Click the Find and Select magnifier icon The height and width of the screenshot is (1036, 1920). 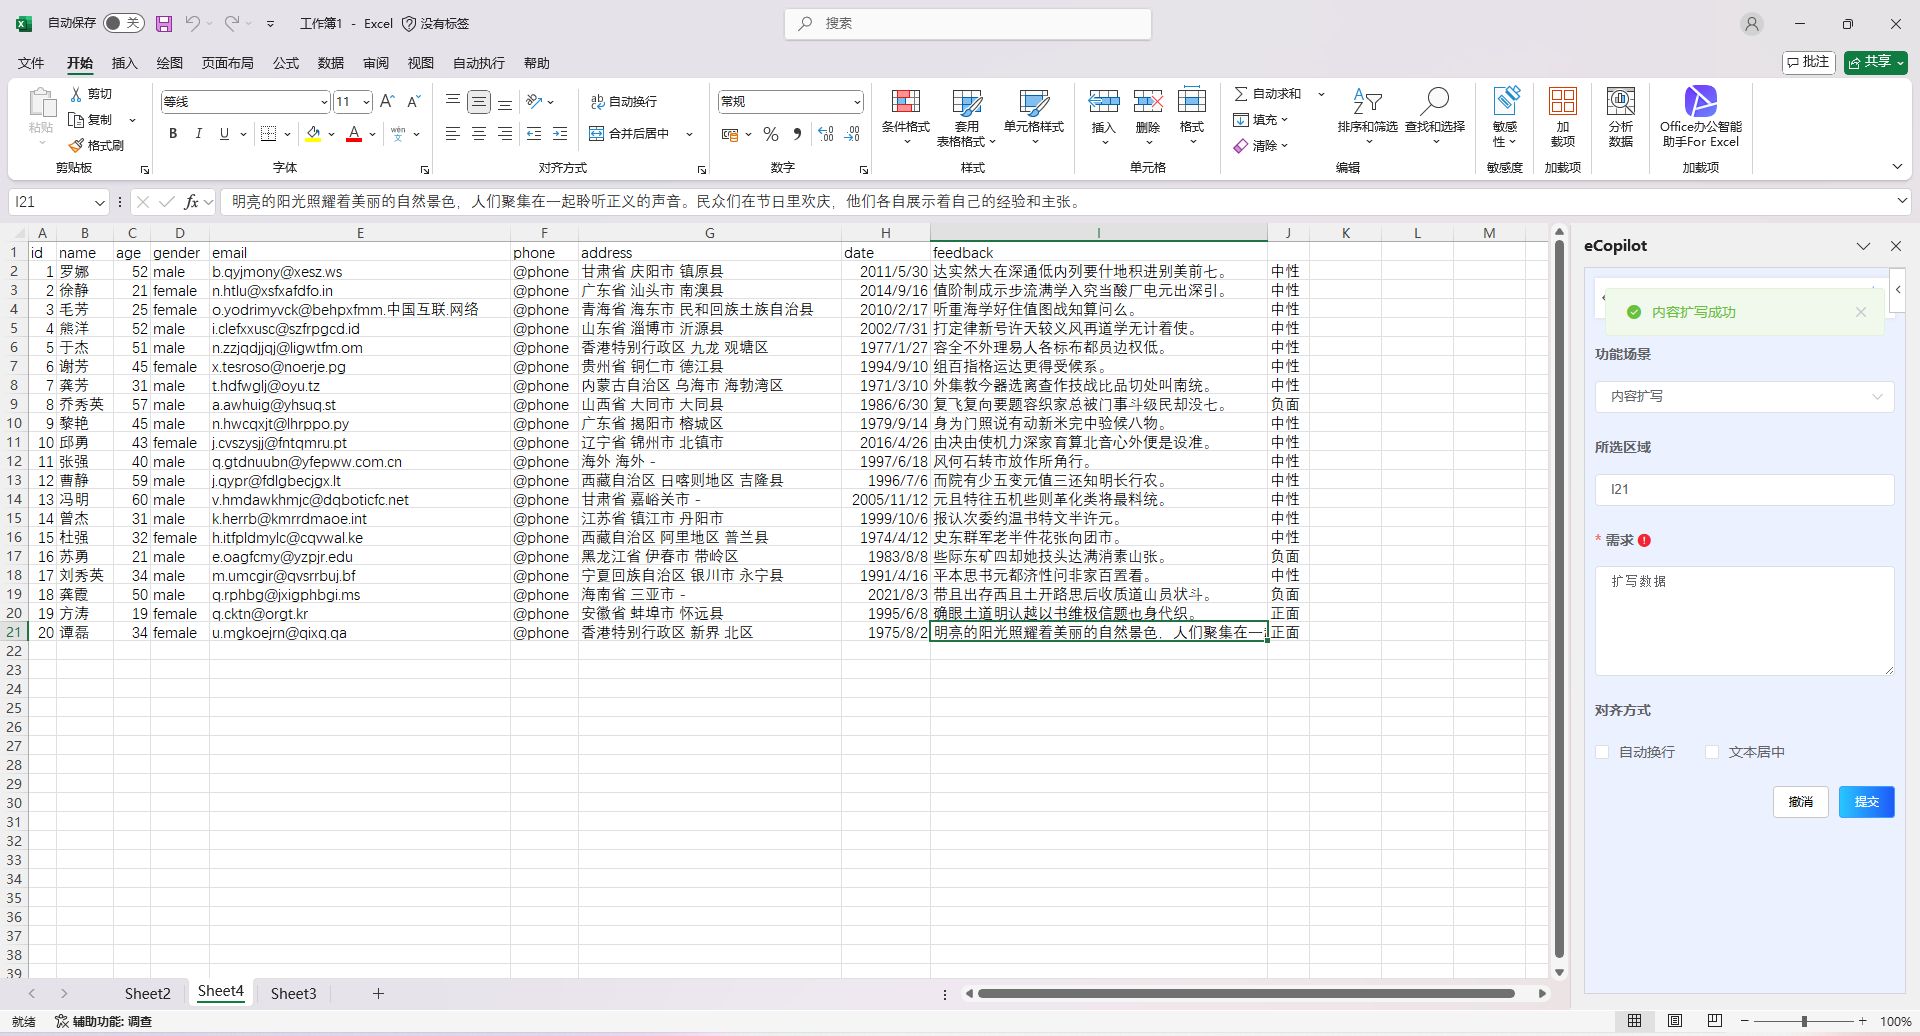click(x=1434, y=102)
